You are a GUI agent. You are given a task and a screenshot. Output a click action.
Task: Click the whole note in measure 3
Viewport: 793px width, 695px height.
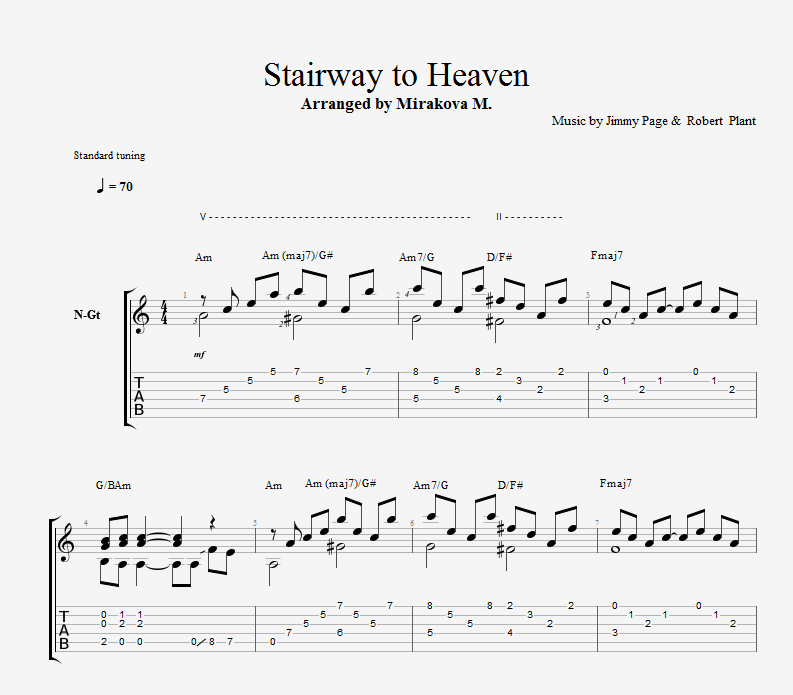(607, 321)
